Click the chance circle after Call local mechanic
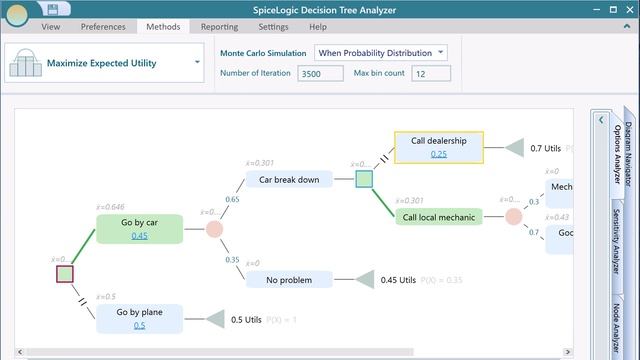The image size is (640, 360). click(x=513, y=217)
